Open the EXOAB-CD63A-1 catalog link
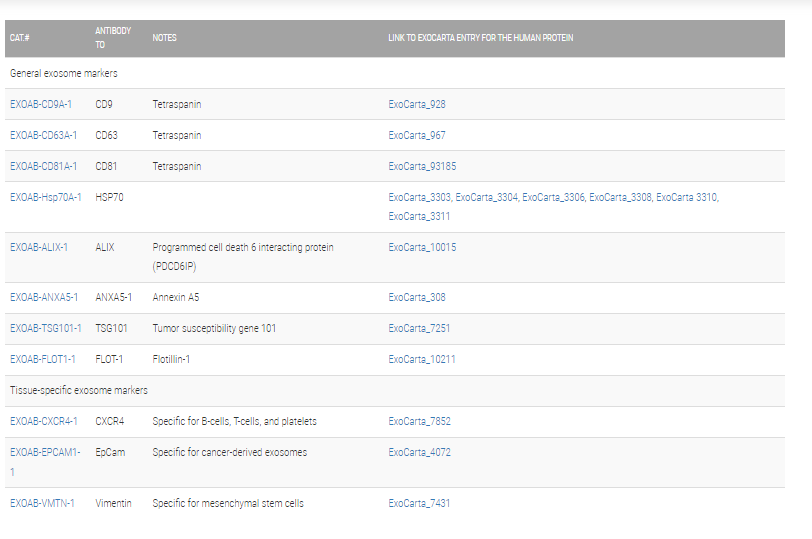The width and height of the screenshot is (812, 539). pyautogui.click(x=43, y=135)
